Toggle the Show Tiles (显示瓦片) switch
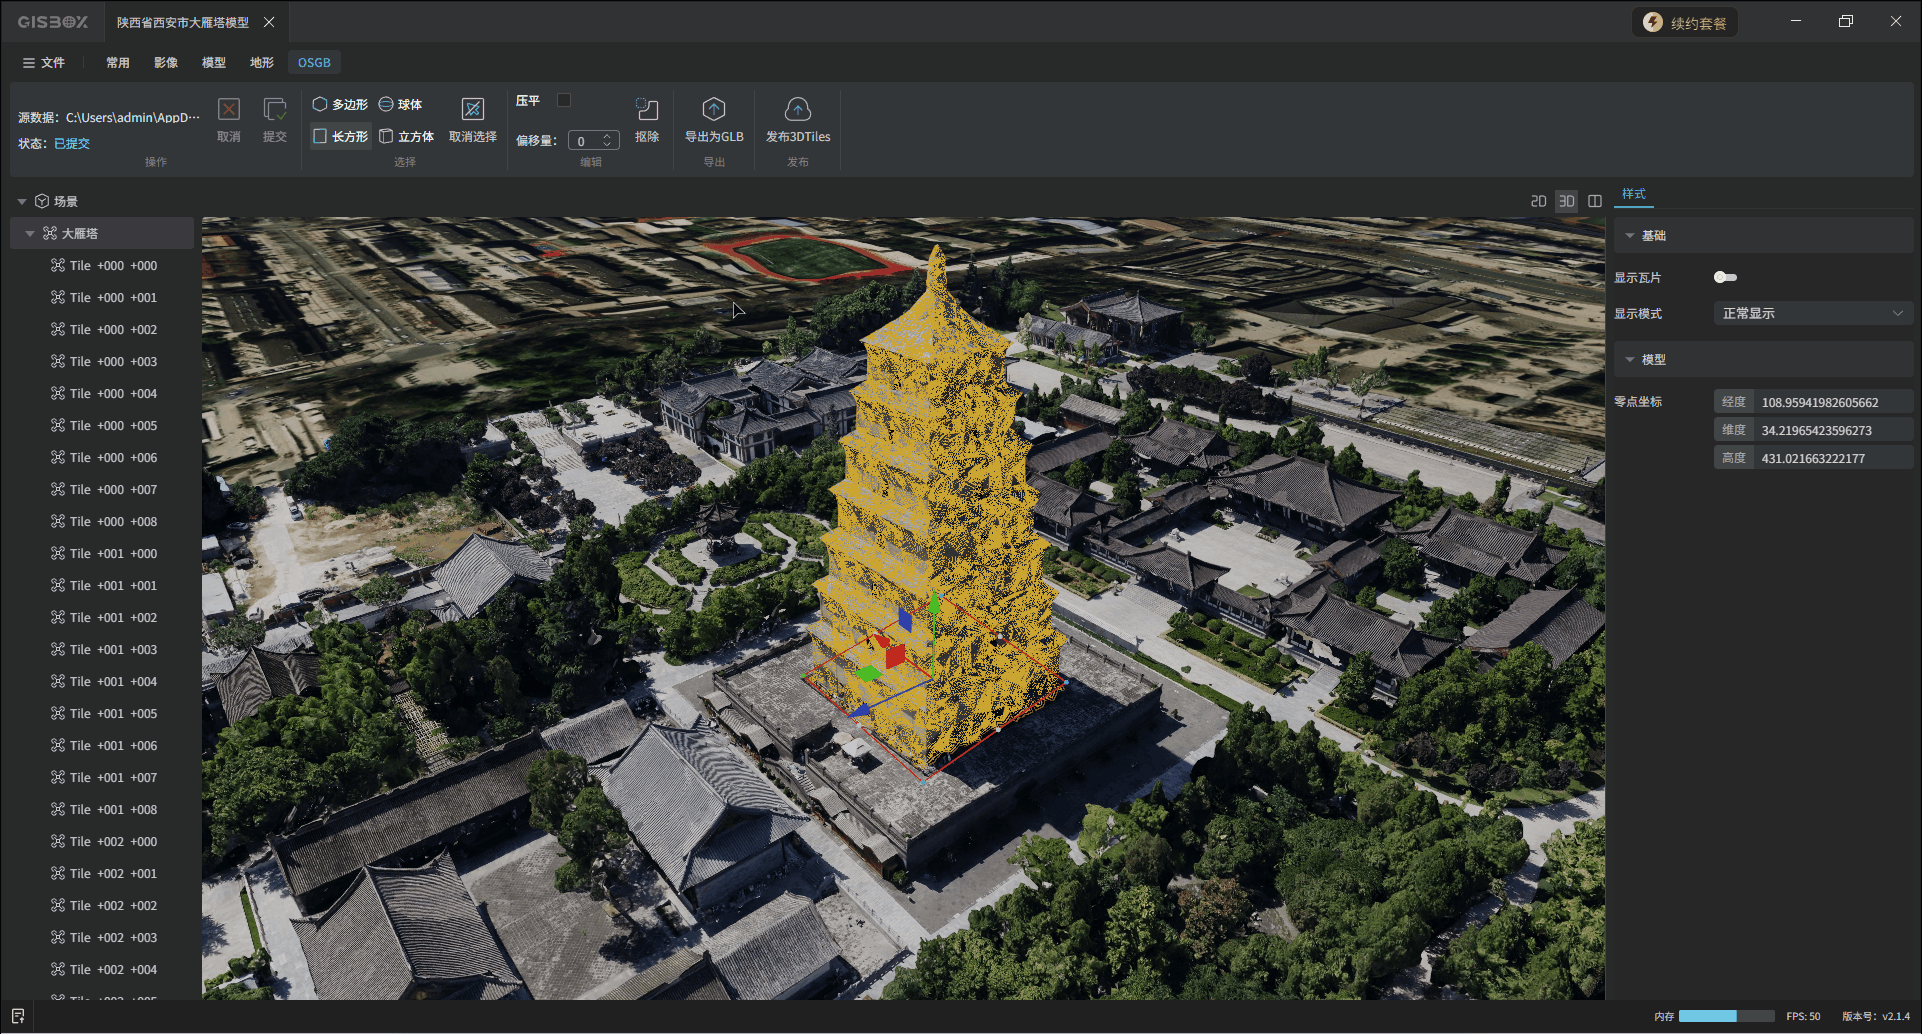The image size is (1922, 1034). pos(1725,277)
